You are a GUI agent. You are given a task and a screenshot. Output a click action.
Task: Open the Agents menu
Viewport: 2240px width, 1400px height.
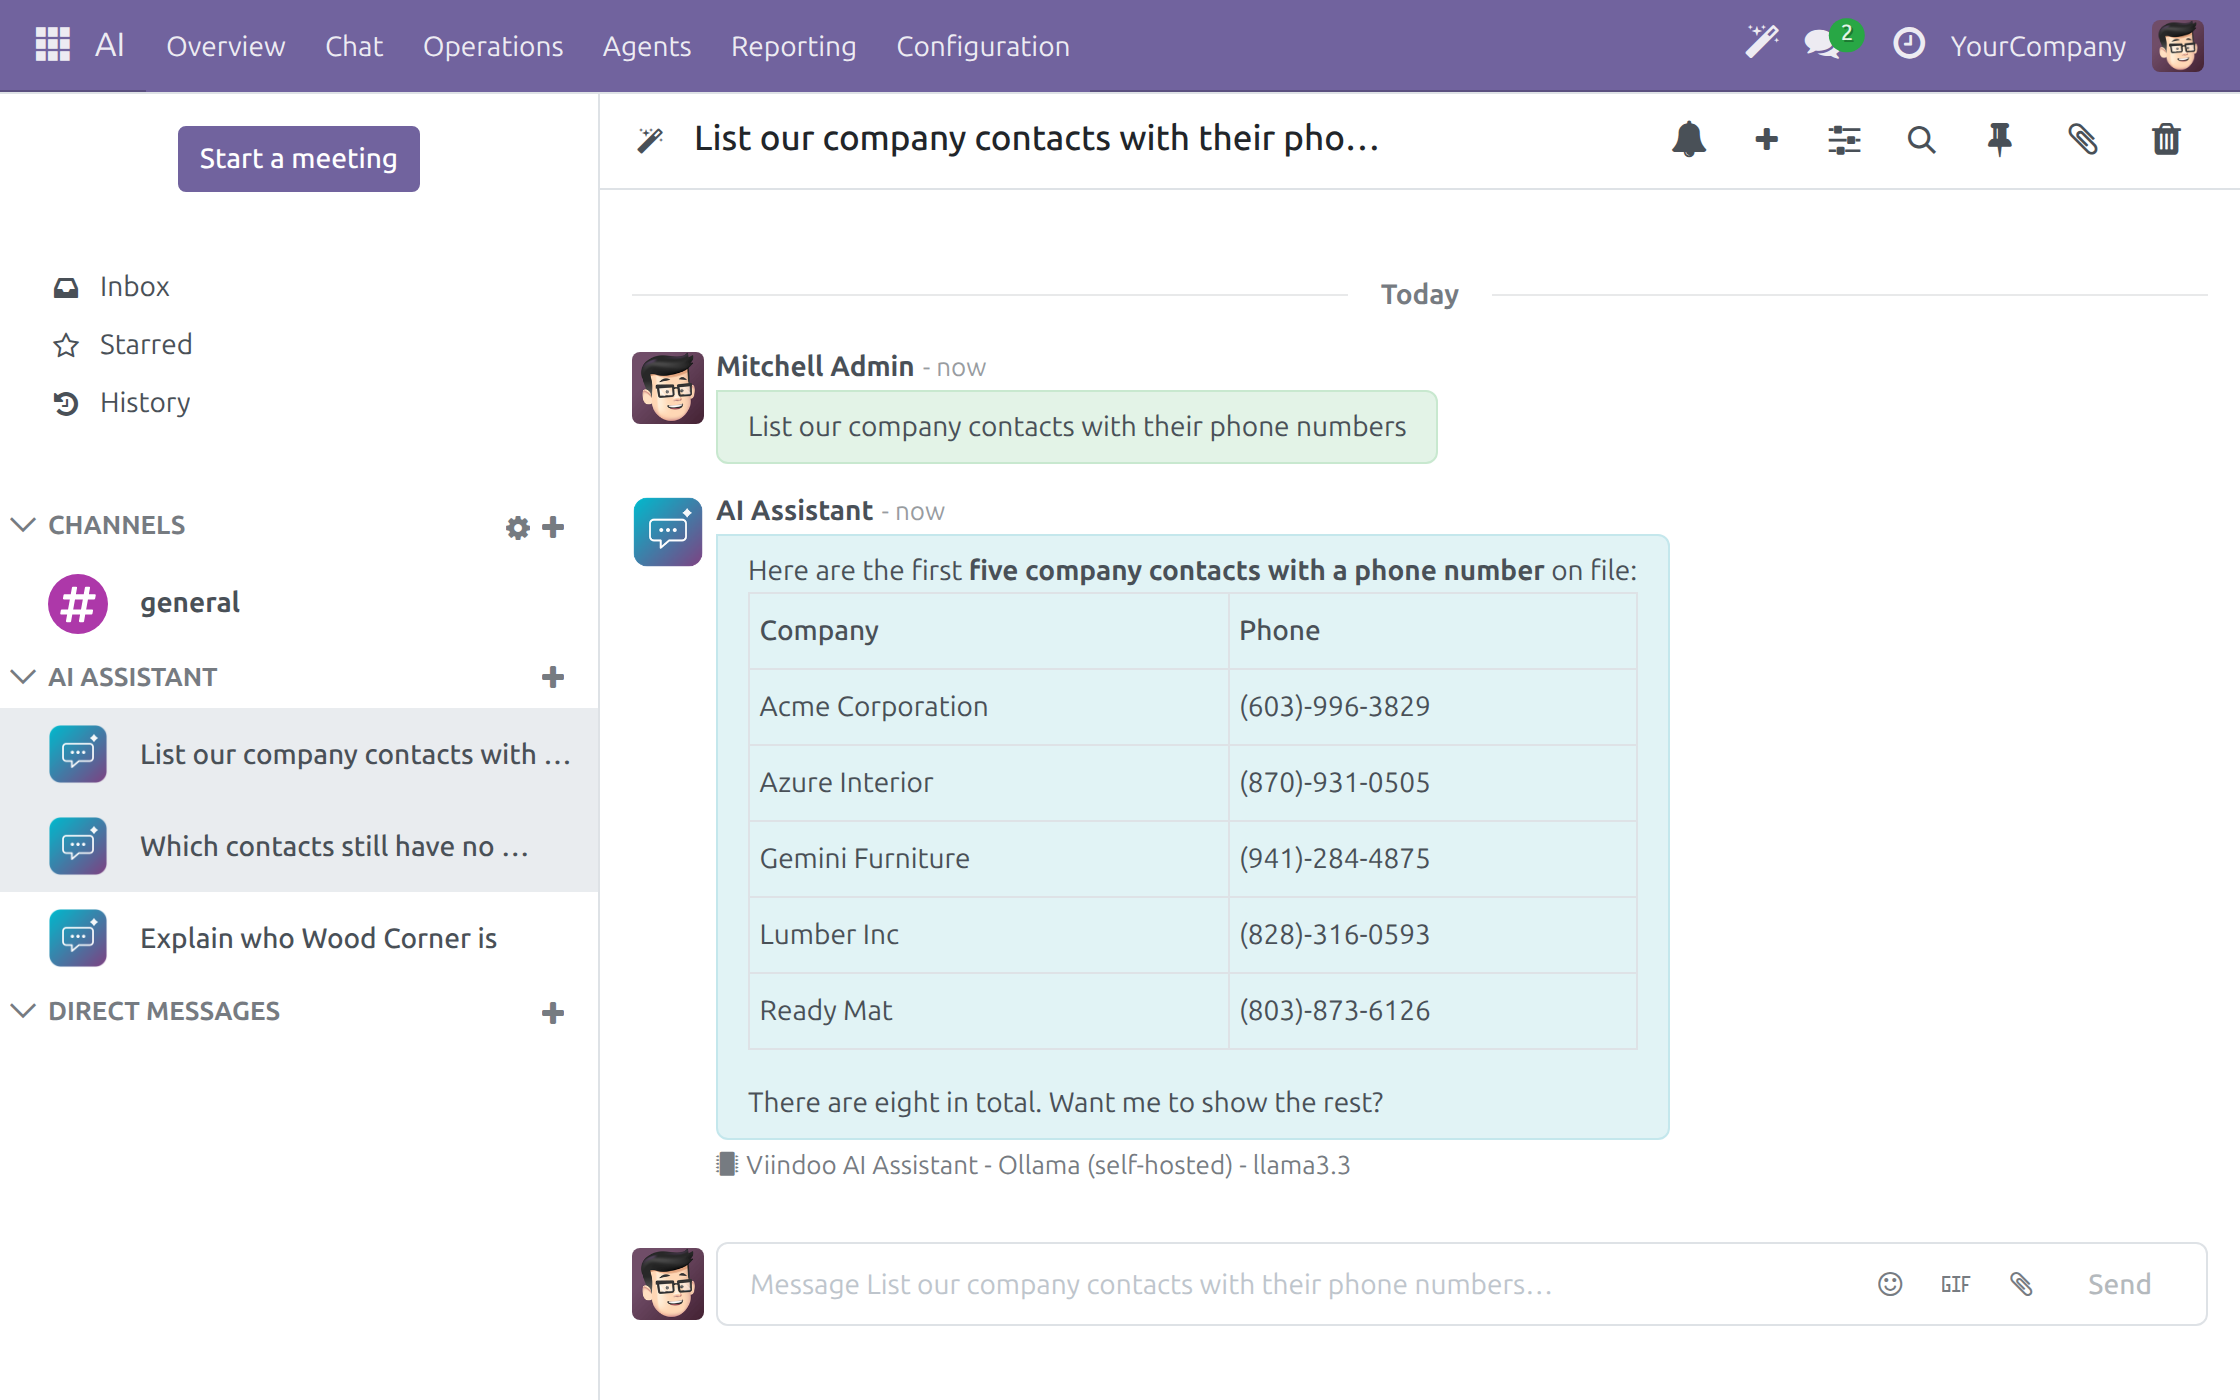647,46
